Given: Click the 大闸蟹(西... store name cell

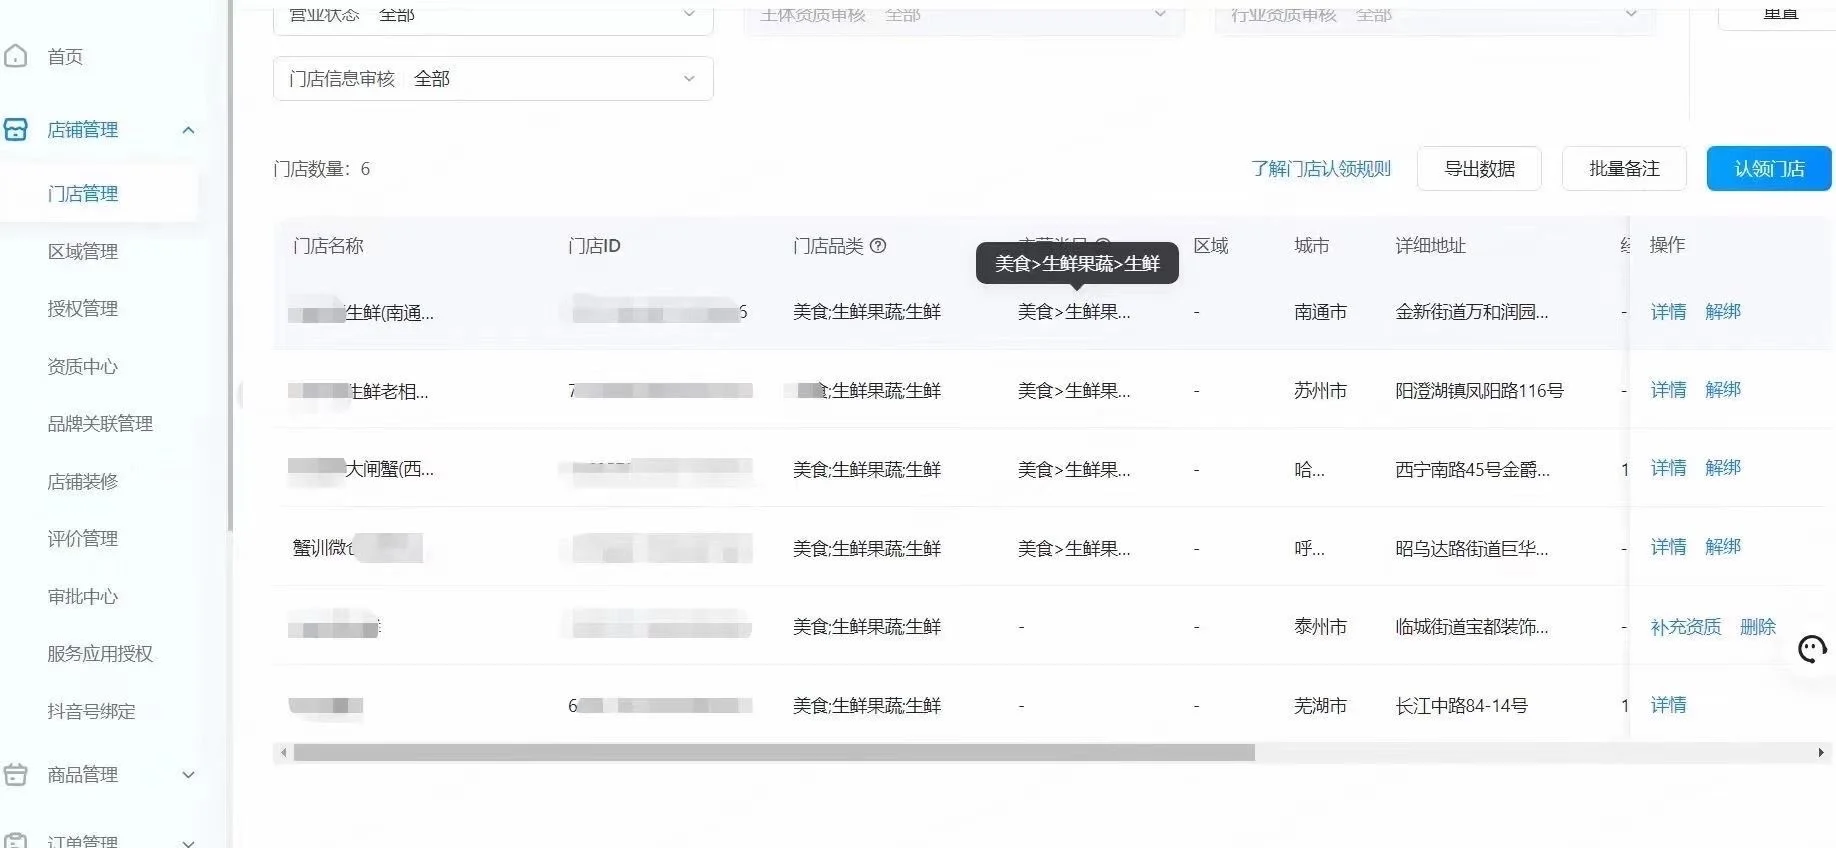Looking at the screenshot, I should point(389,469).
